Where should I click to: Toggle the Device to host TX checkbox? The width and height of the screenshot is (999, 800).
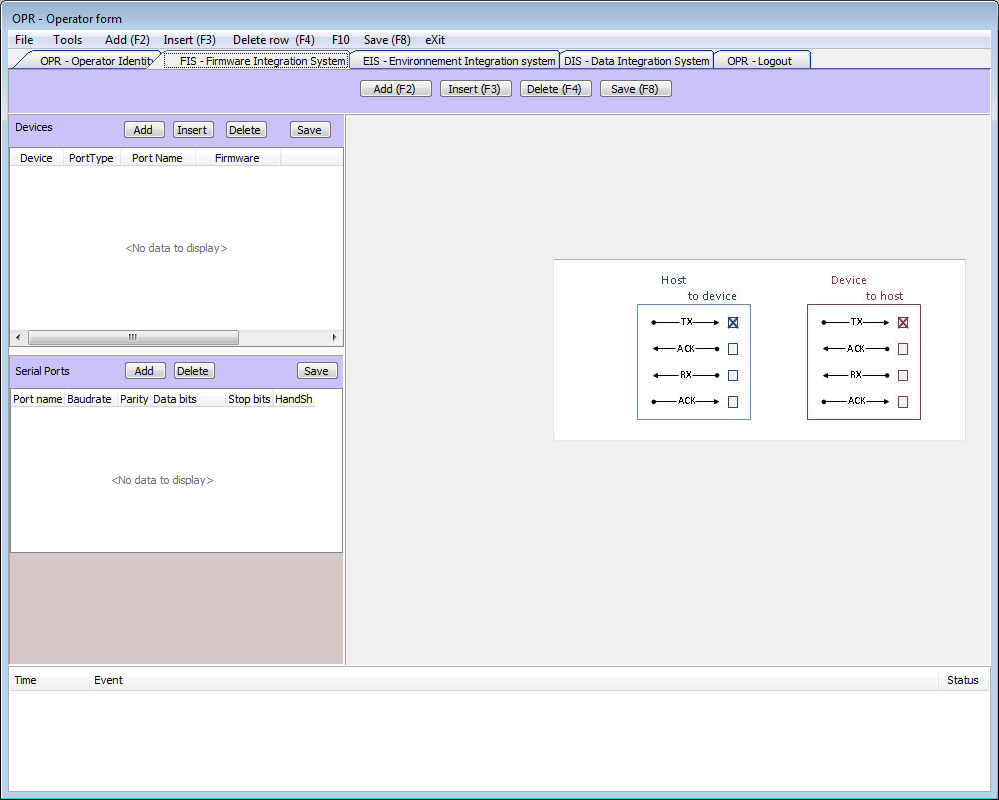click(903, 323)
